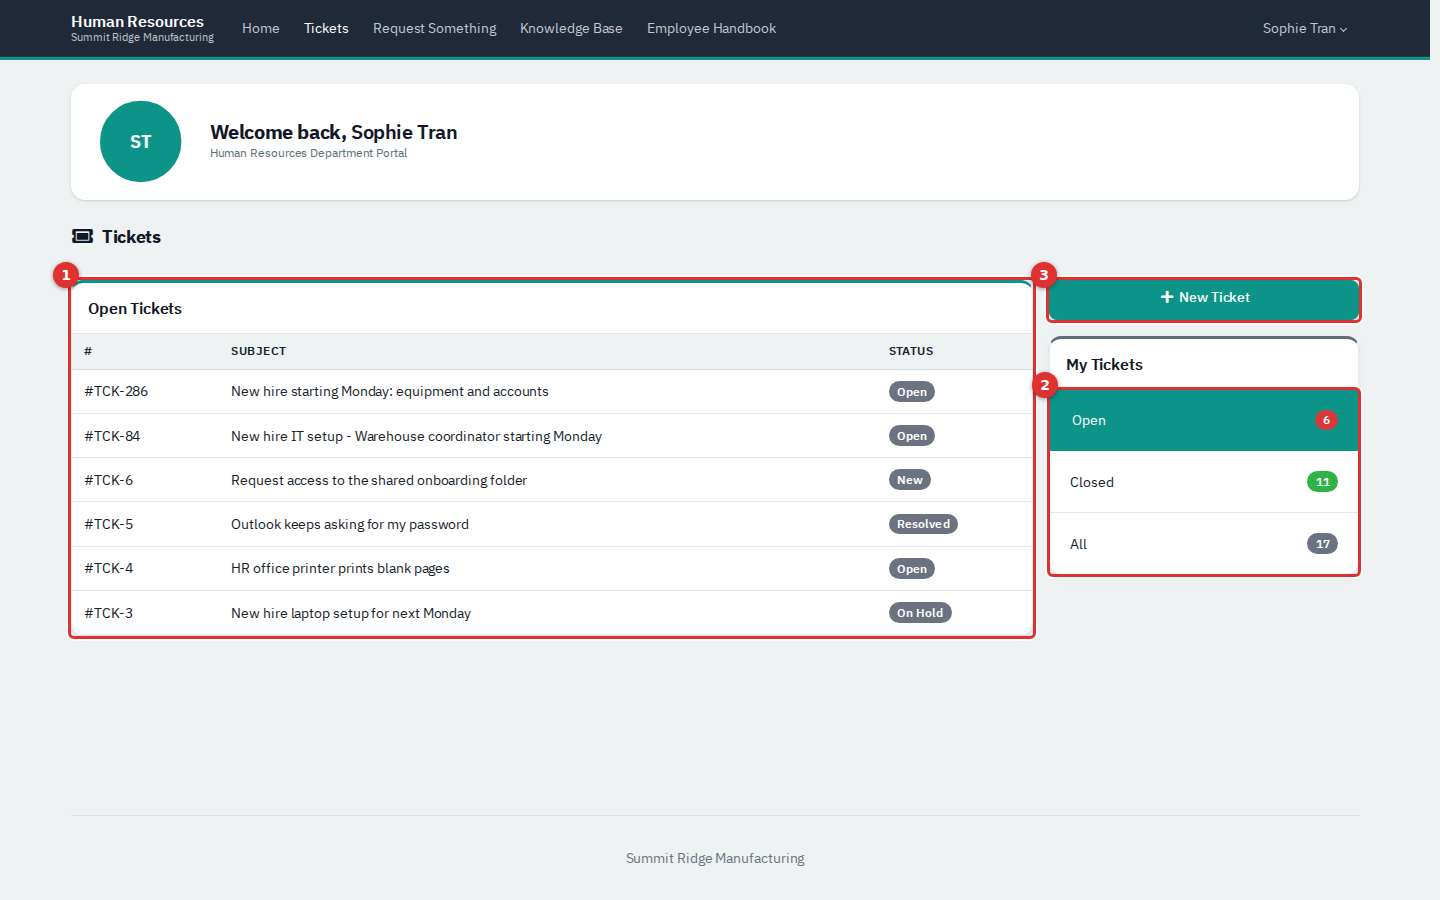Click the plus icon on New Ticket

[x=1167, y=297]
